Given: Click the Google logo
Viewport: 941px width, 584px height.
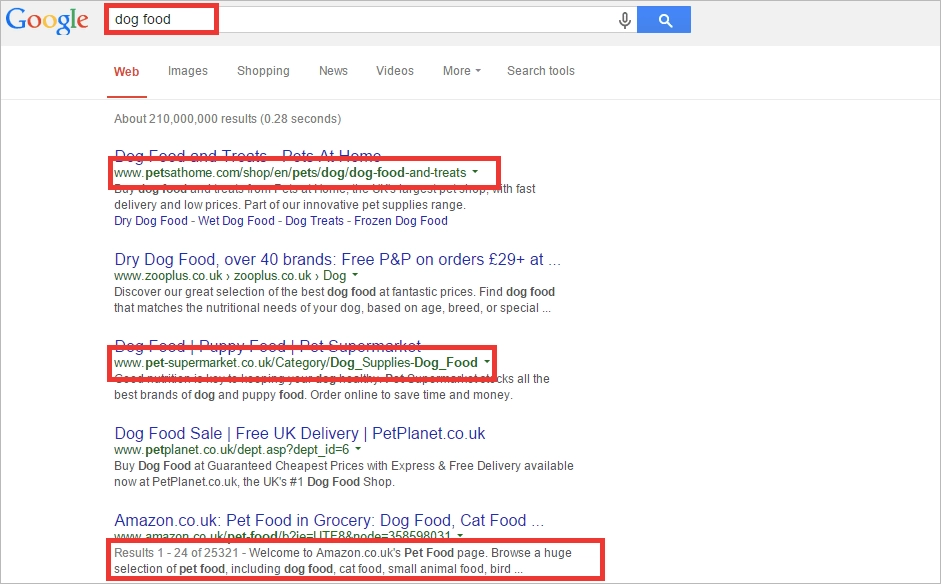Looking at the screenshot, I should click(x=46, y=20).
